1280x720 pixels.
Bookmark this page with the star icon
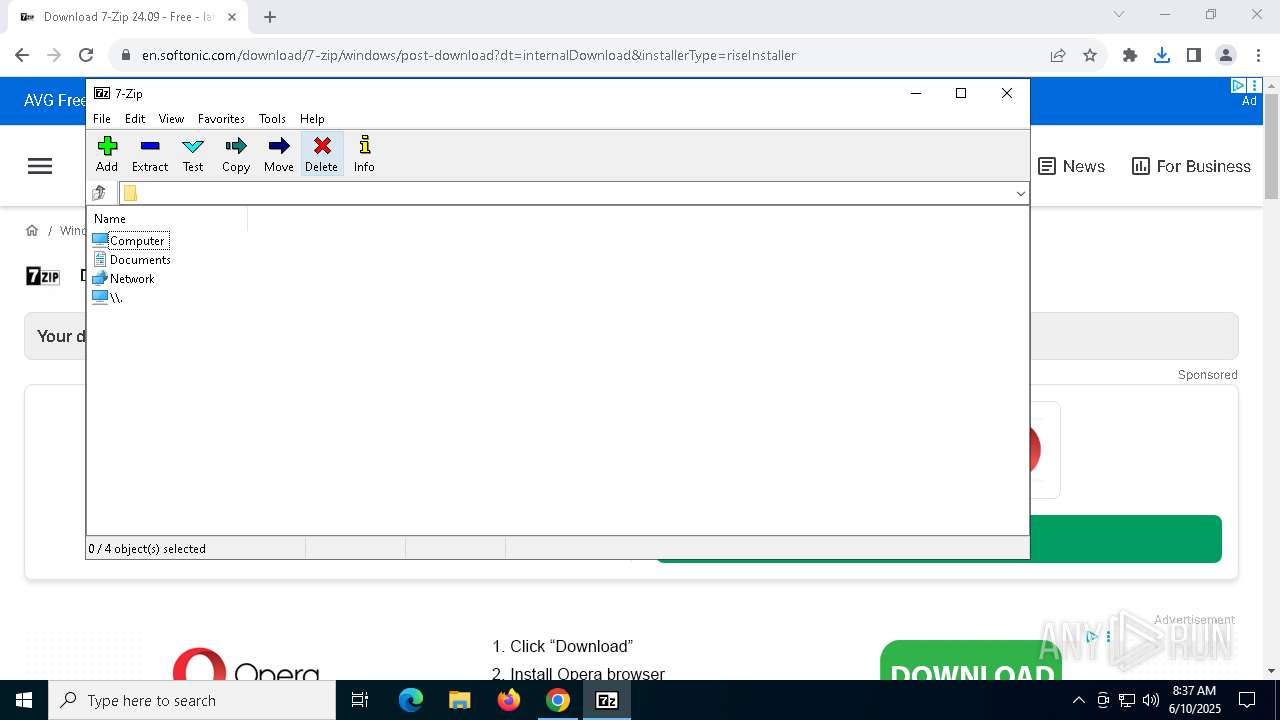[x=1090, y=55]
